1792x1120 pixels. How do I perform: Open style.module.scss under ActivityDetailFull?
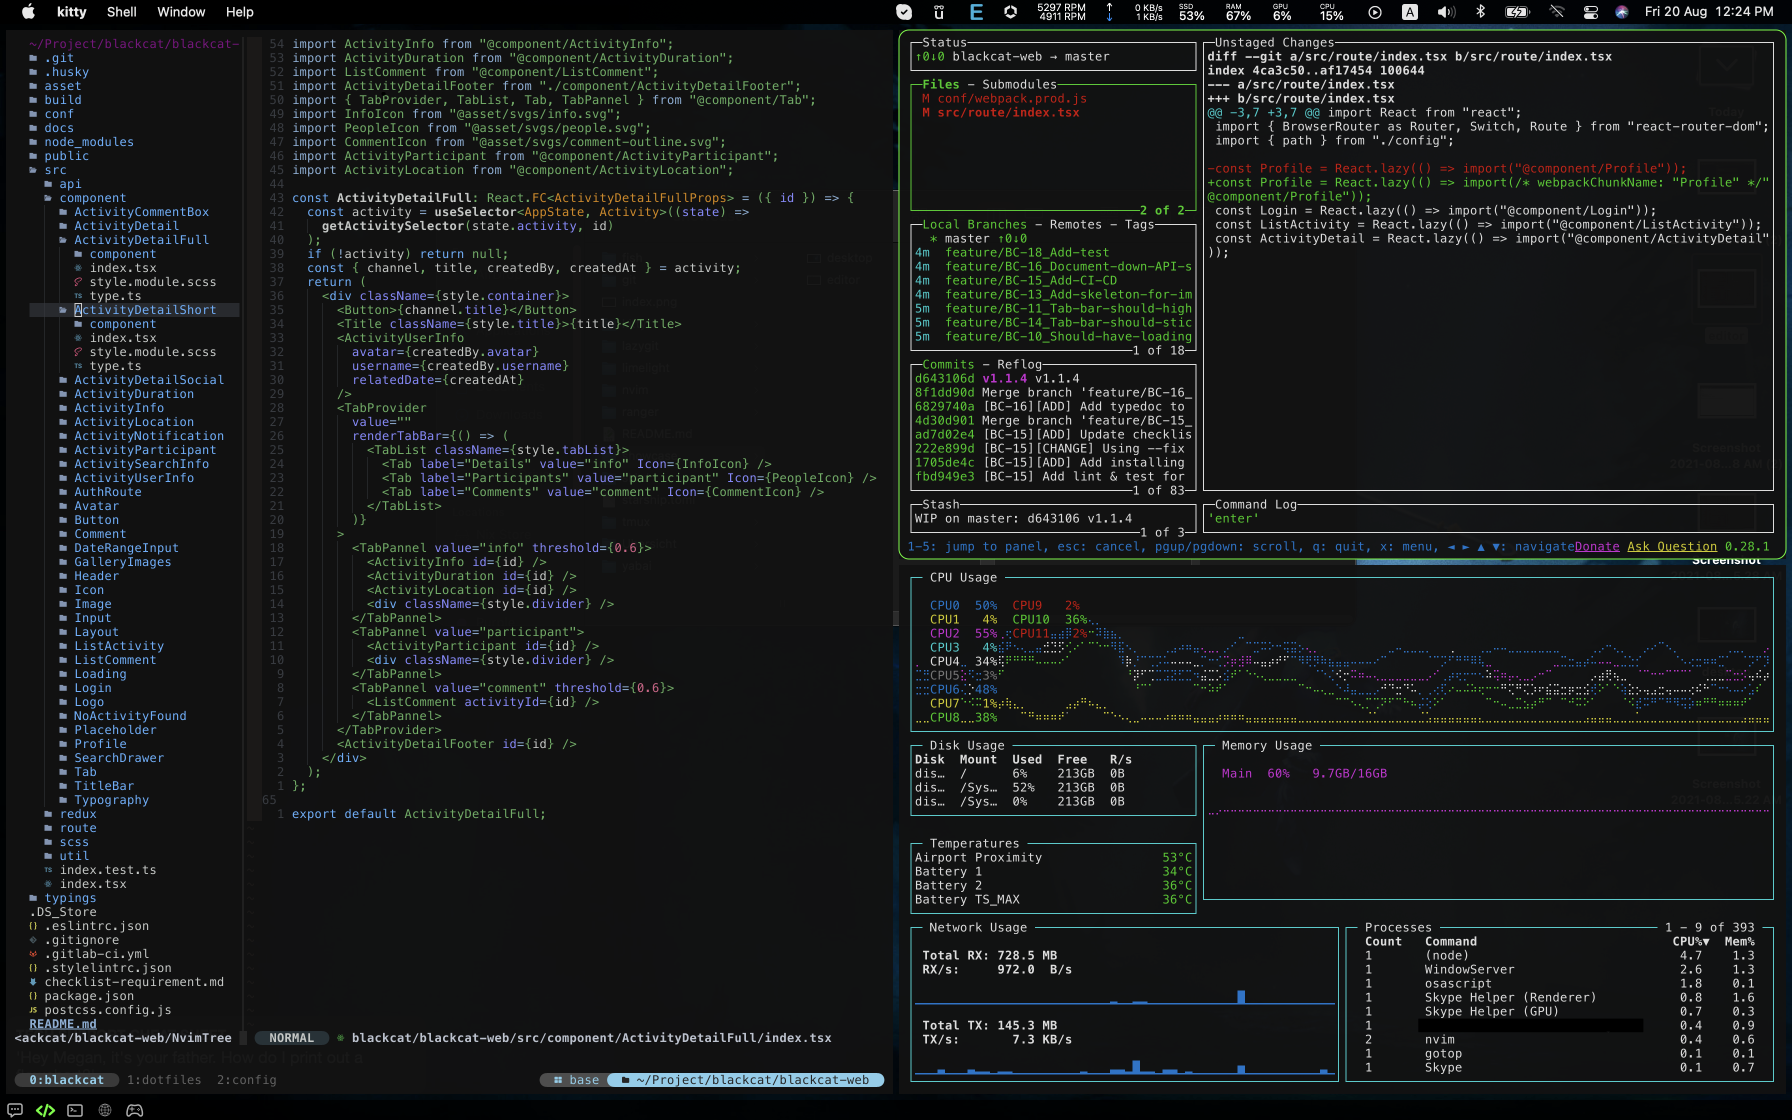[152, 282]
